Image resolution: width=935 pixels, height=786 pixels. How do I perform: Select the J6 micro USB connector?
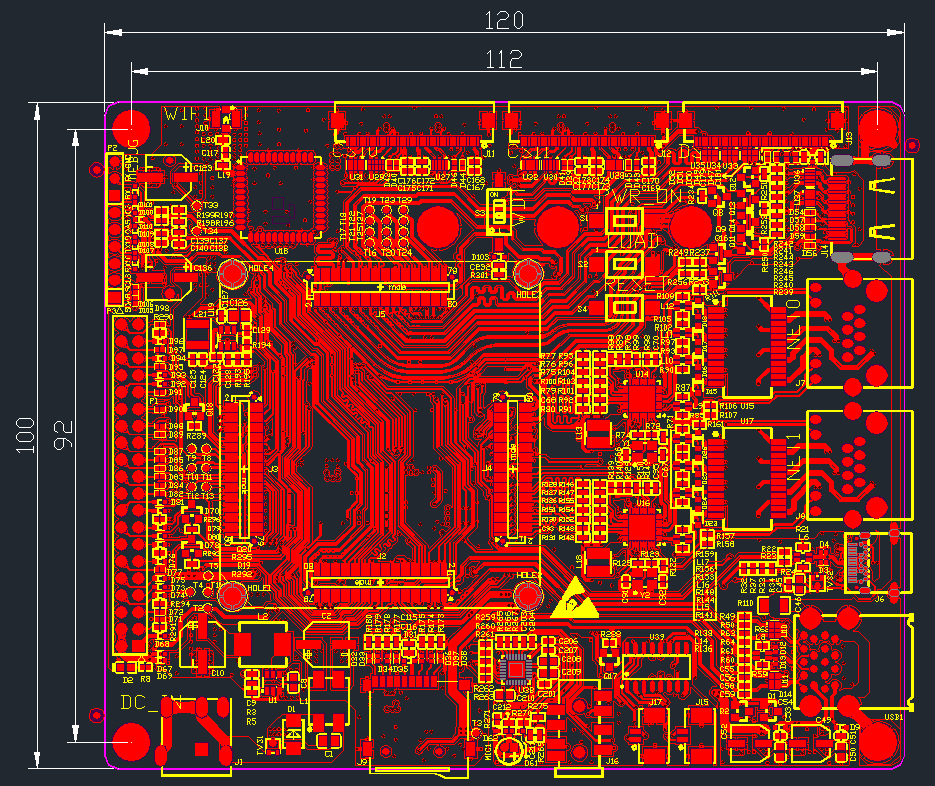point(877,562)
